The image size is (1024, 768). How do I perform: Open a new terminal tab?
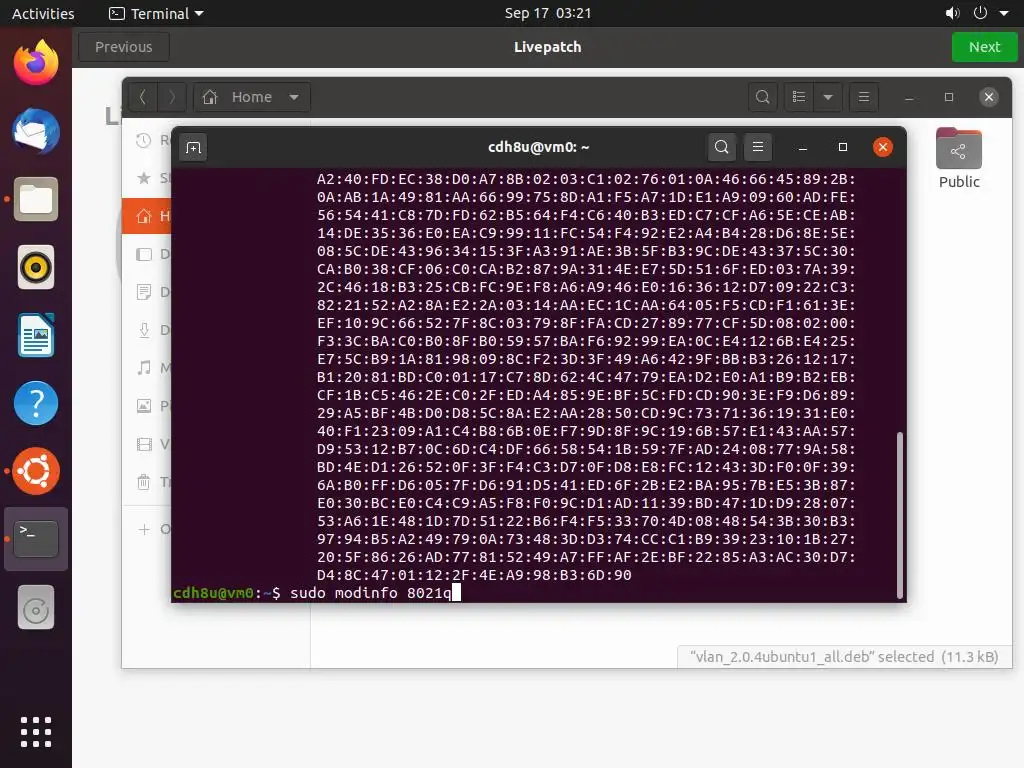coord(193,148)
